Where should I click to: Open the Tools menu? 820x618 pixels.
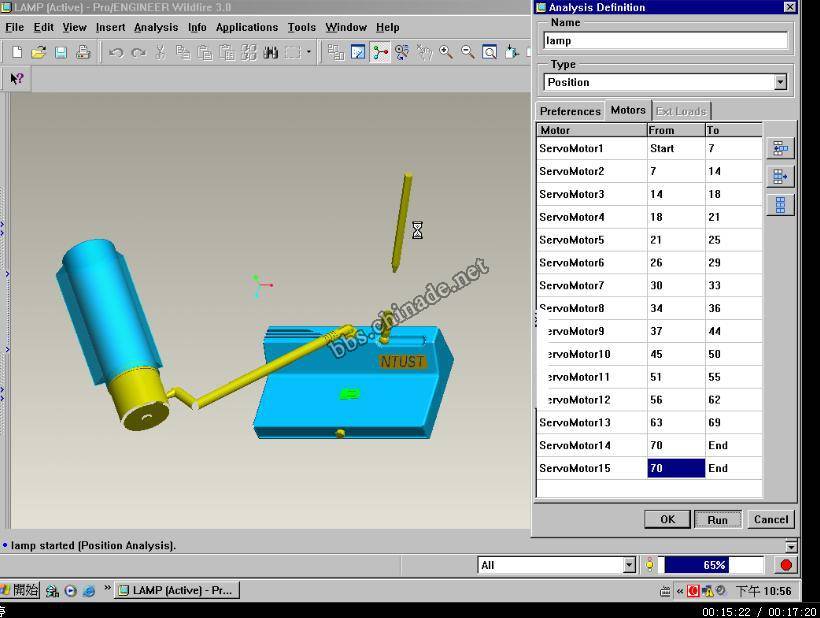tap(302, 27)
